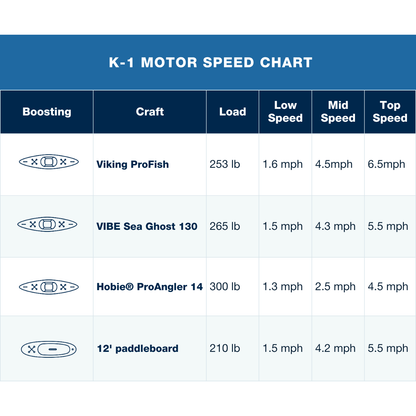Viewport: 416px width, 416px height.
Task: Click the Top Speed column header
Action: 390,112
